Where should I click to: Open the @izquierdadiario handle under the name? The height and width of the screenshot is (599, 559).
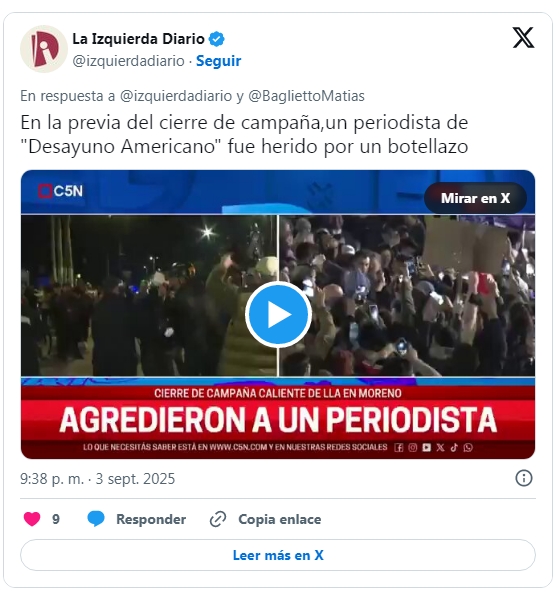(128, 61)
